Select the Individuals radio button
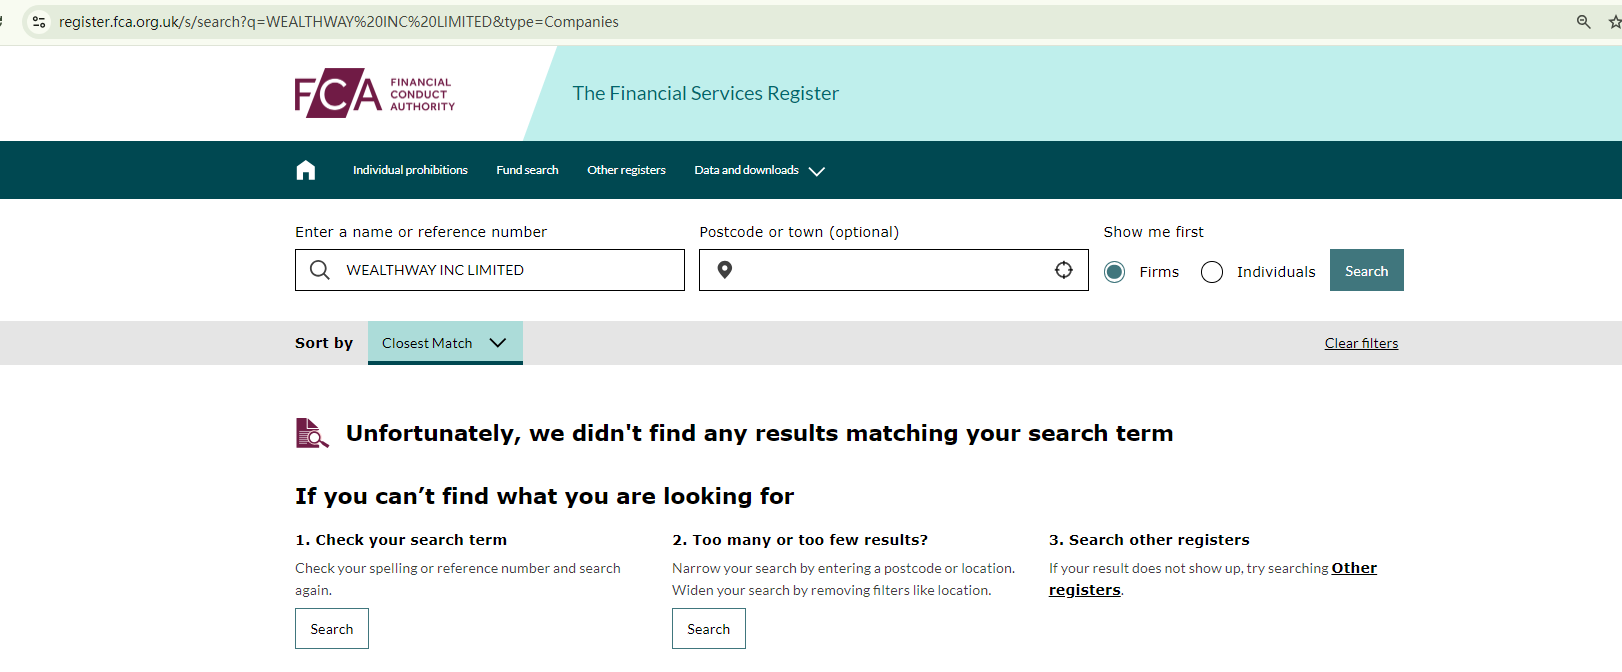Screen dimensions: 1622x672 coord(1212,272)
